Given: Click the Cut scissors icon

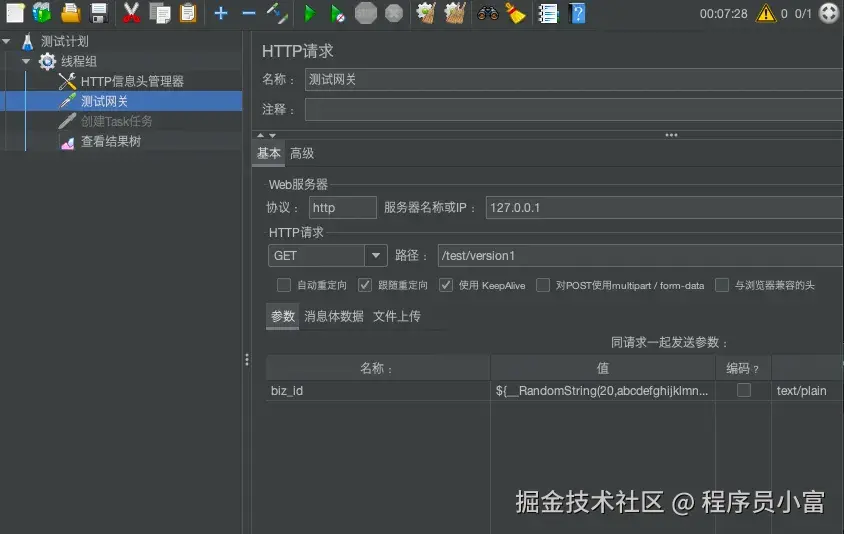Looking at the screenshot, I should (x=131, y=13).
